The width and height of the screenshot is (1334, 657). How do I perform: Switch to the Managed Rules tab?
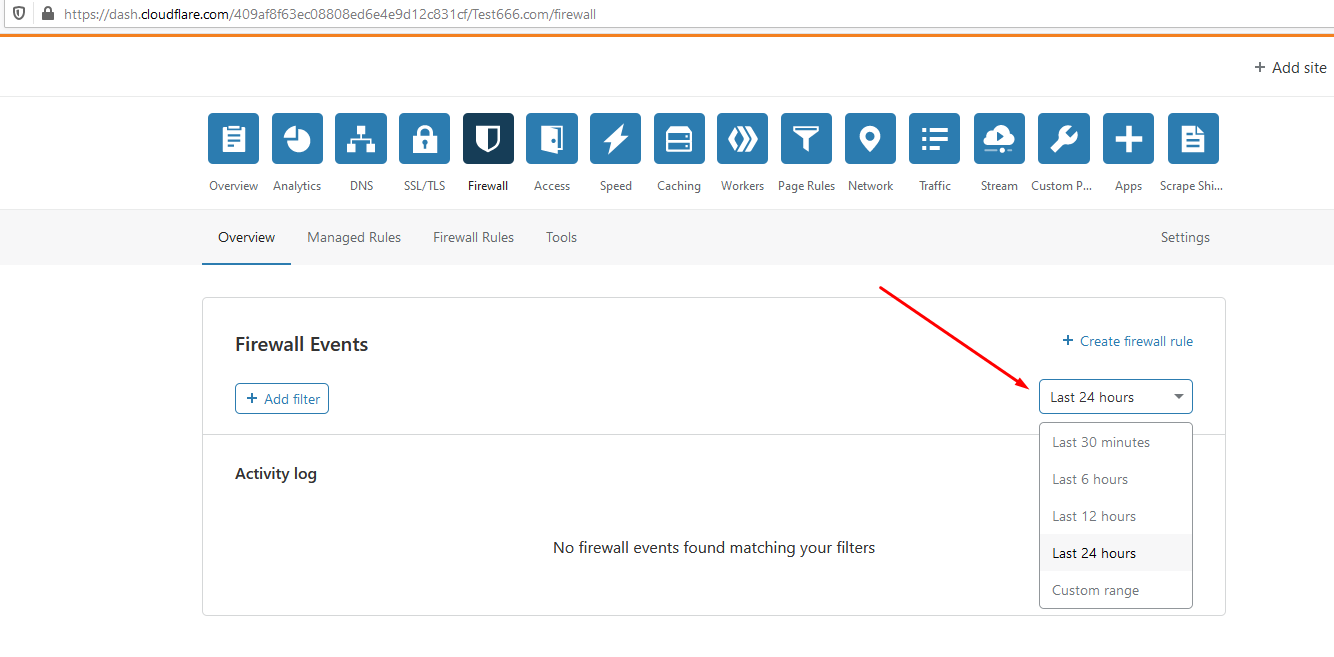(354, 237)
